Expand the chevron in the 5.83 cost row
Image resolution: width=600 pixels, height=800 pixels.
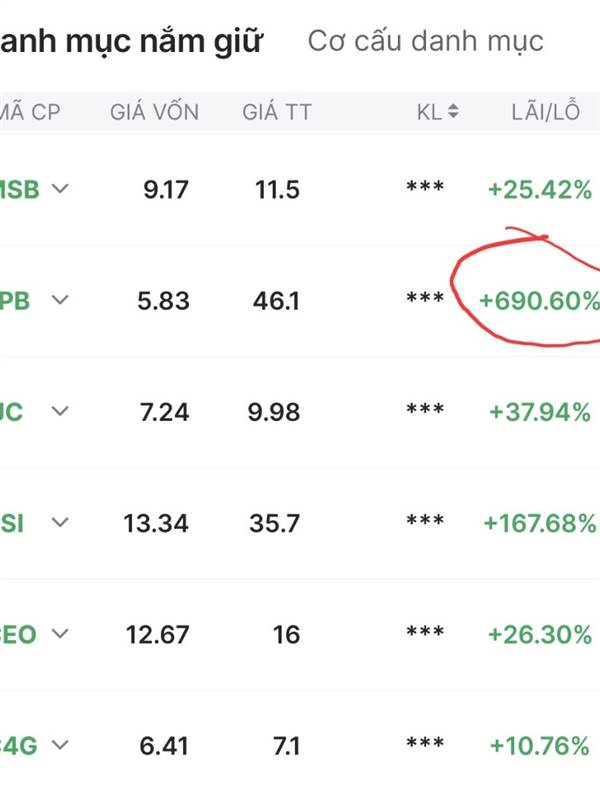[x=60, y=299]
